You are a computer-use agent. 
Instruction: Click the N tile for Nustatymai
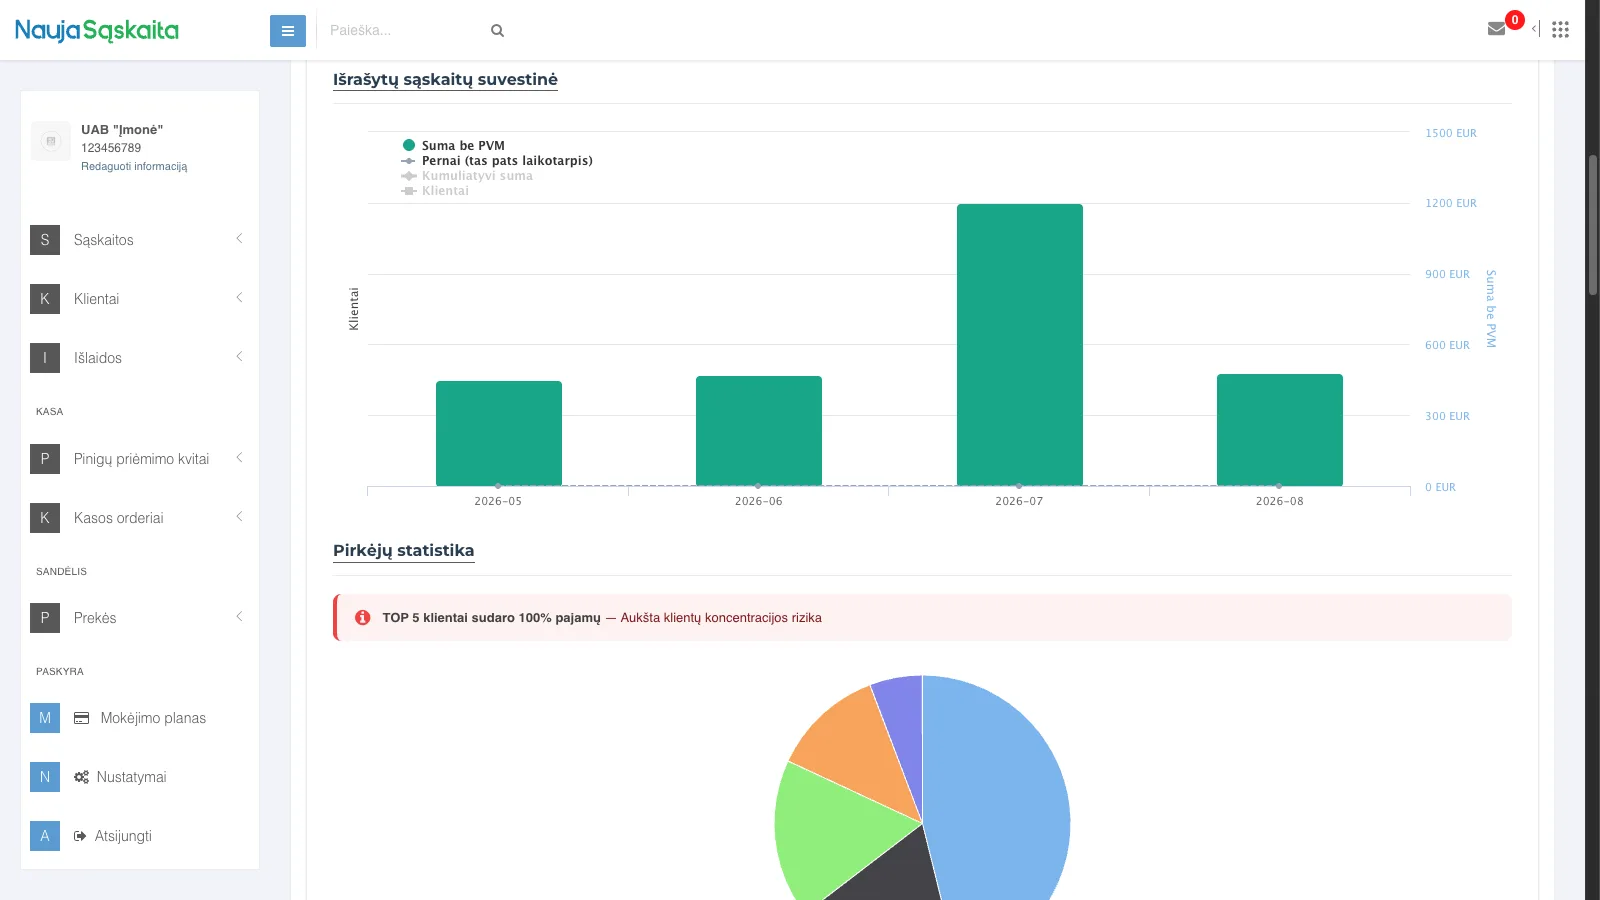(45, 777)
